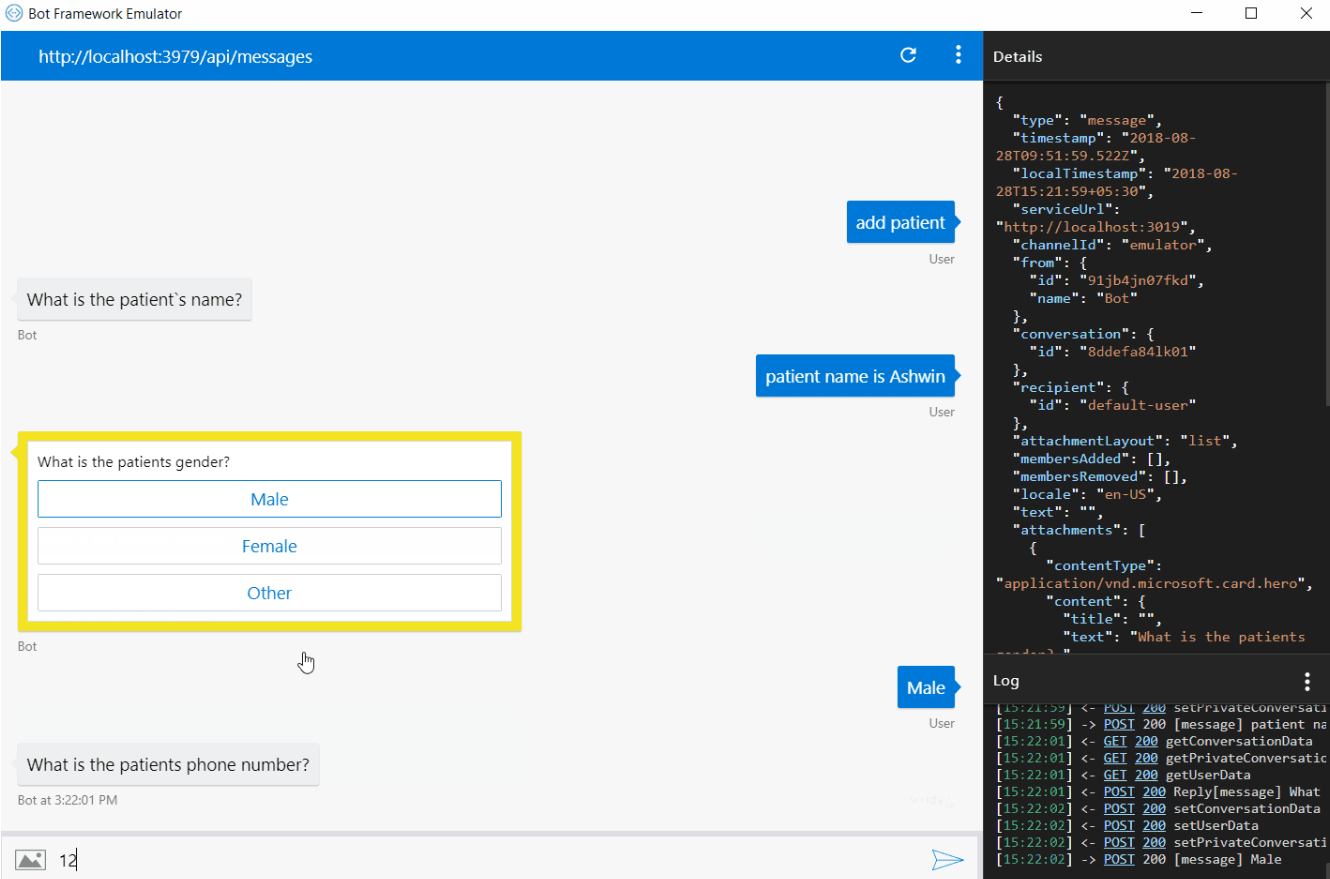Click the upload image icon
Viewport: 1330px width, 879px height.
coord(30,859)
